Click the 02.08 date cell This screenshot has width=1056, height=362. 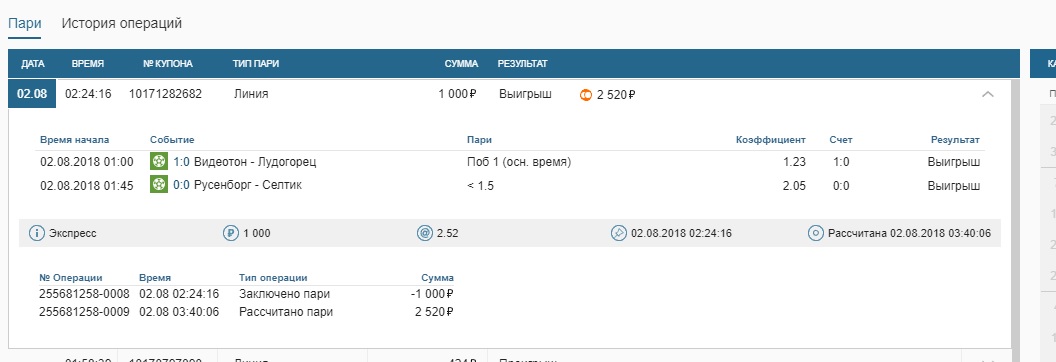pyautogui.click(x=32, y=94)
